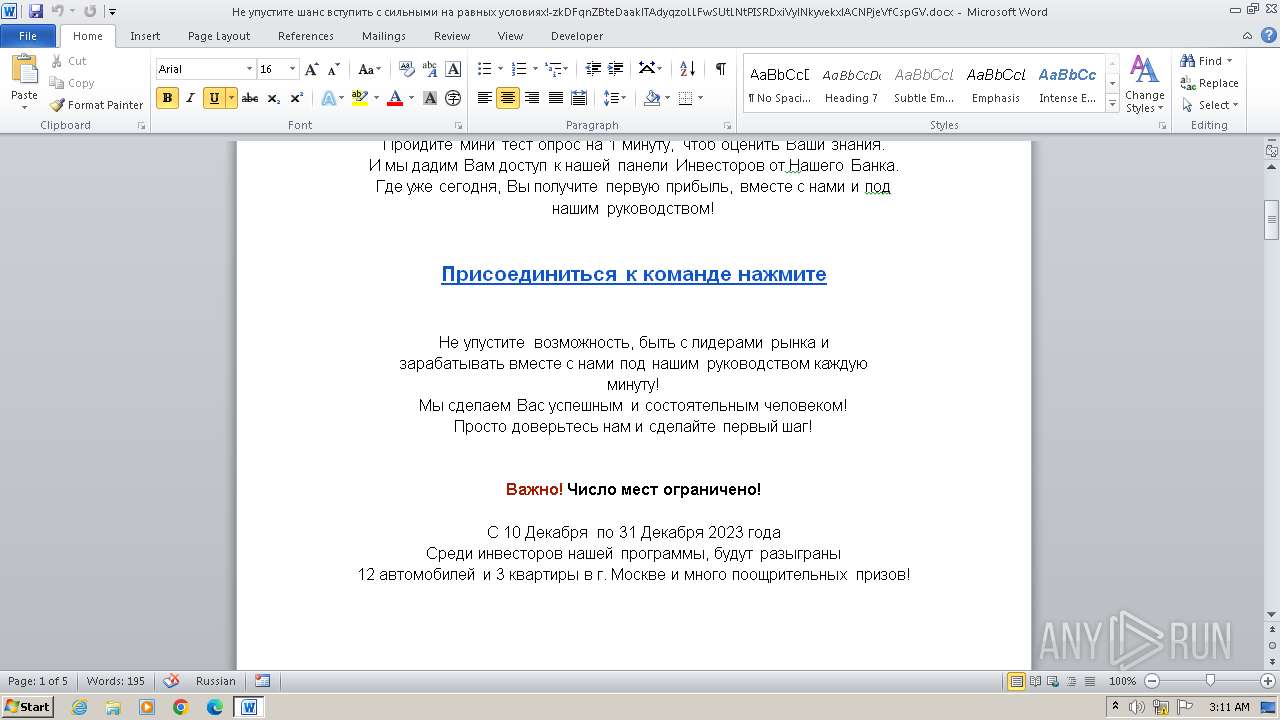Viewport: 1280px width, 720px height.
Task: Open Internet Explorer from the taskbar
Action: tap(79, 707)
